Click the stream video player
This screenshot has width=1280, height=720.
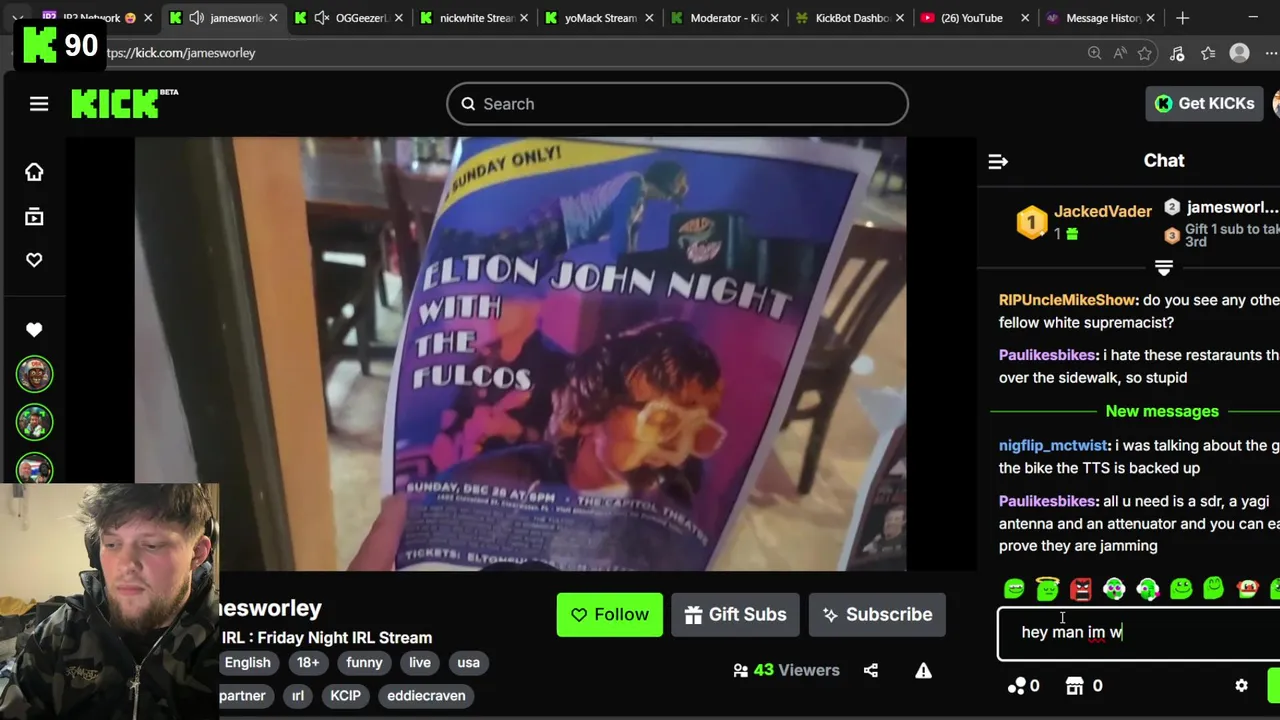coord(520,354)
